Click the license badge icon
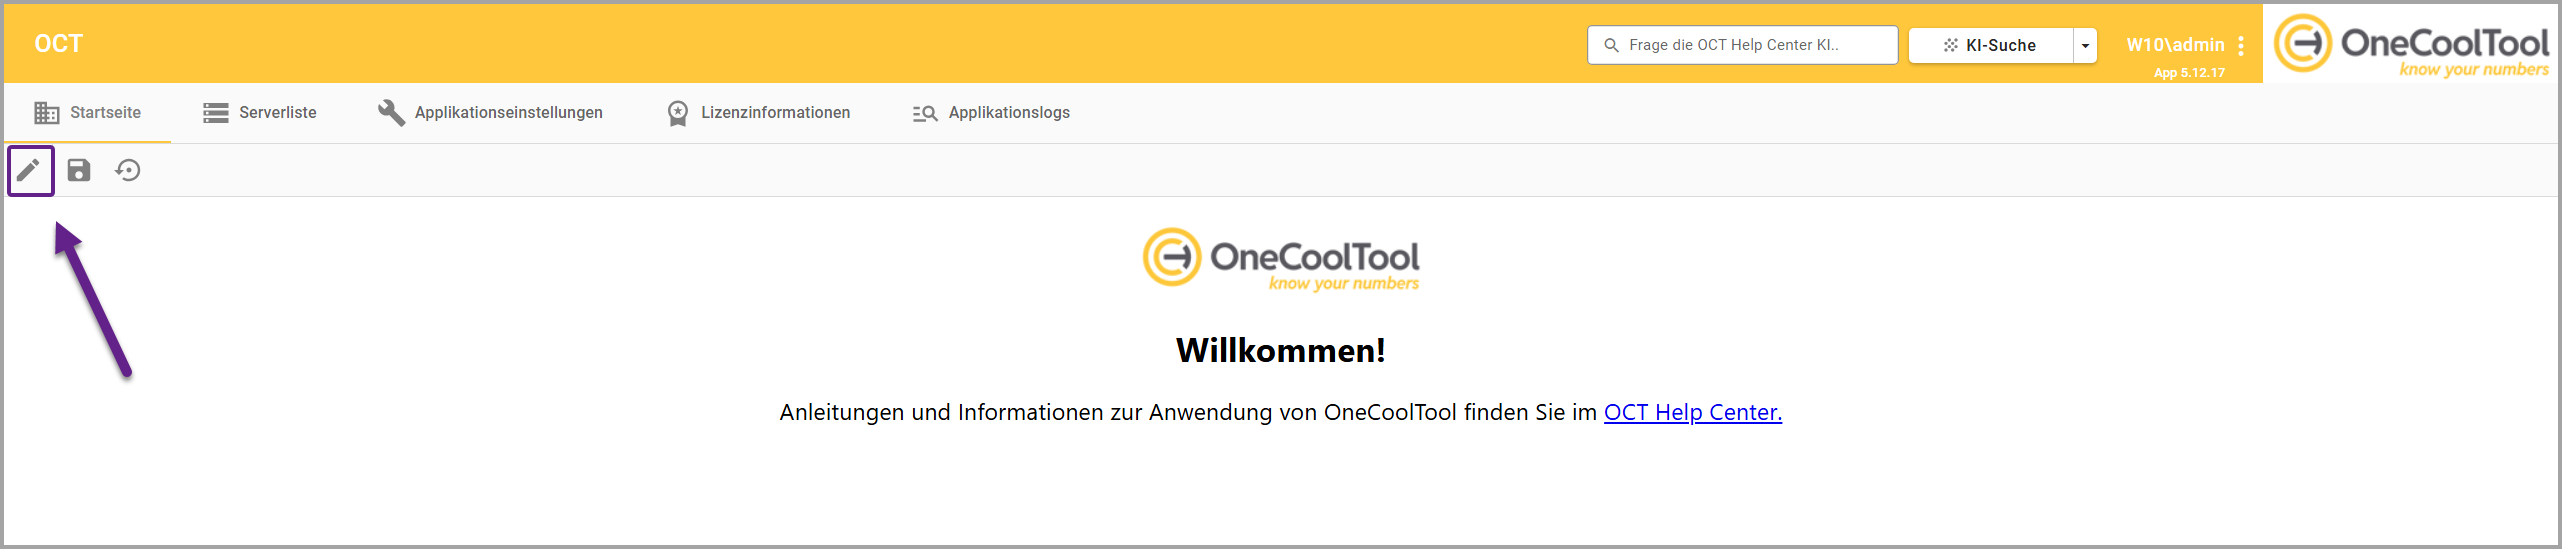Screen dimensions: 2562x549 (678, 113)
